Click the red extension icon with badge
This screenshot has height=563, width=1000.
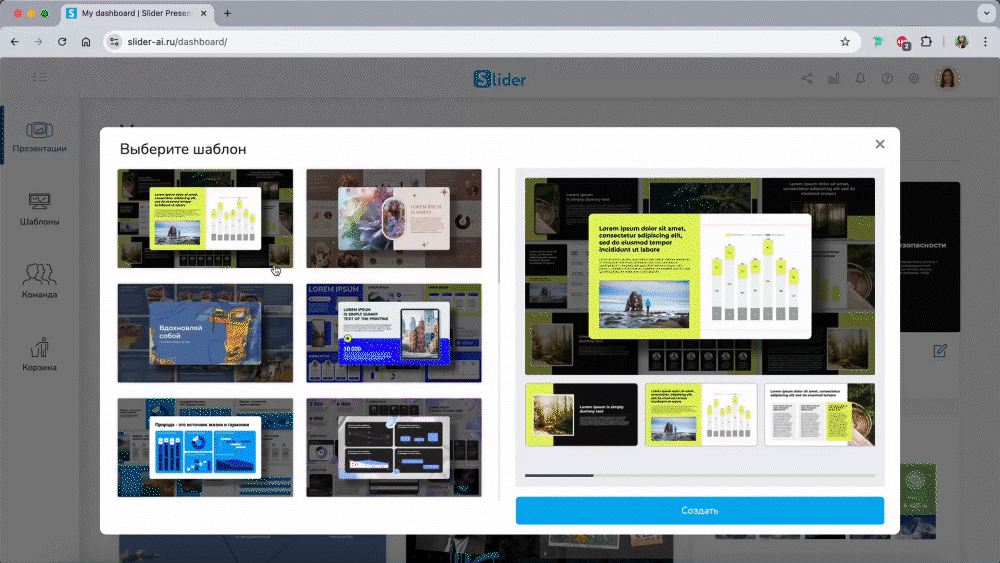pyautogui.click(x=902, y=43)
